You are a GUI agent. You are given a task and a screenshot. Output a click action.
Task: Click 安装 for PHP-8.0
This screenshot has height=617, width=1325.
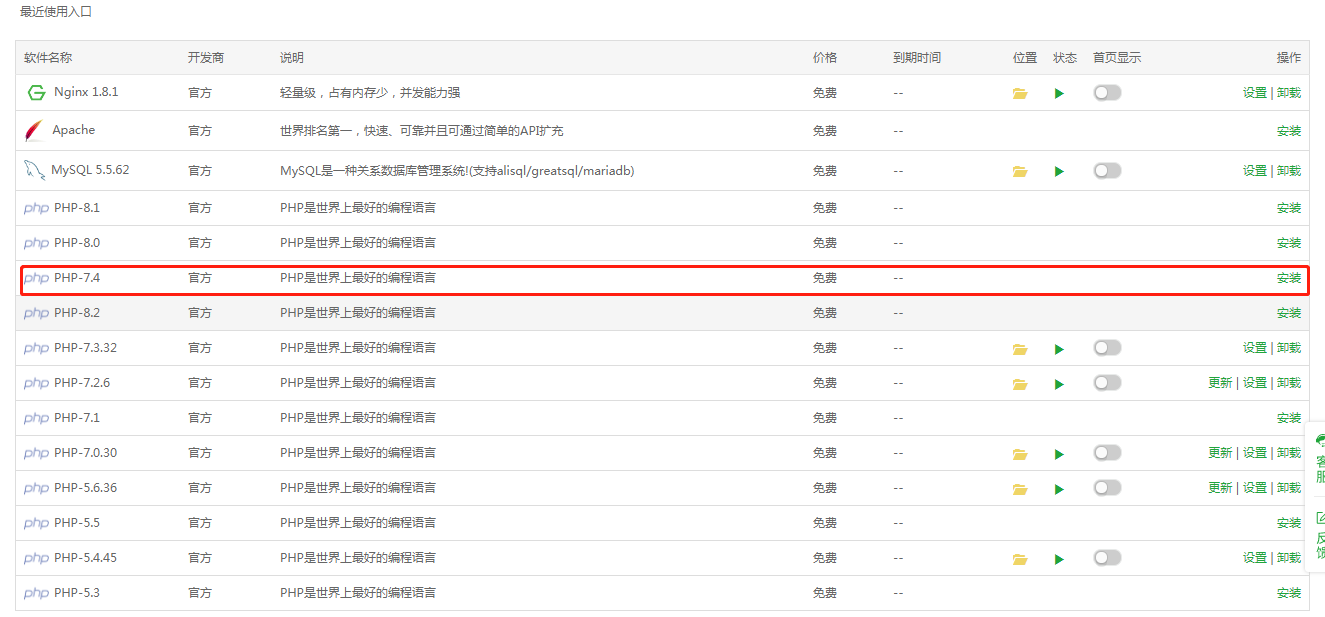point(1289,243)
